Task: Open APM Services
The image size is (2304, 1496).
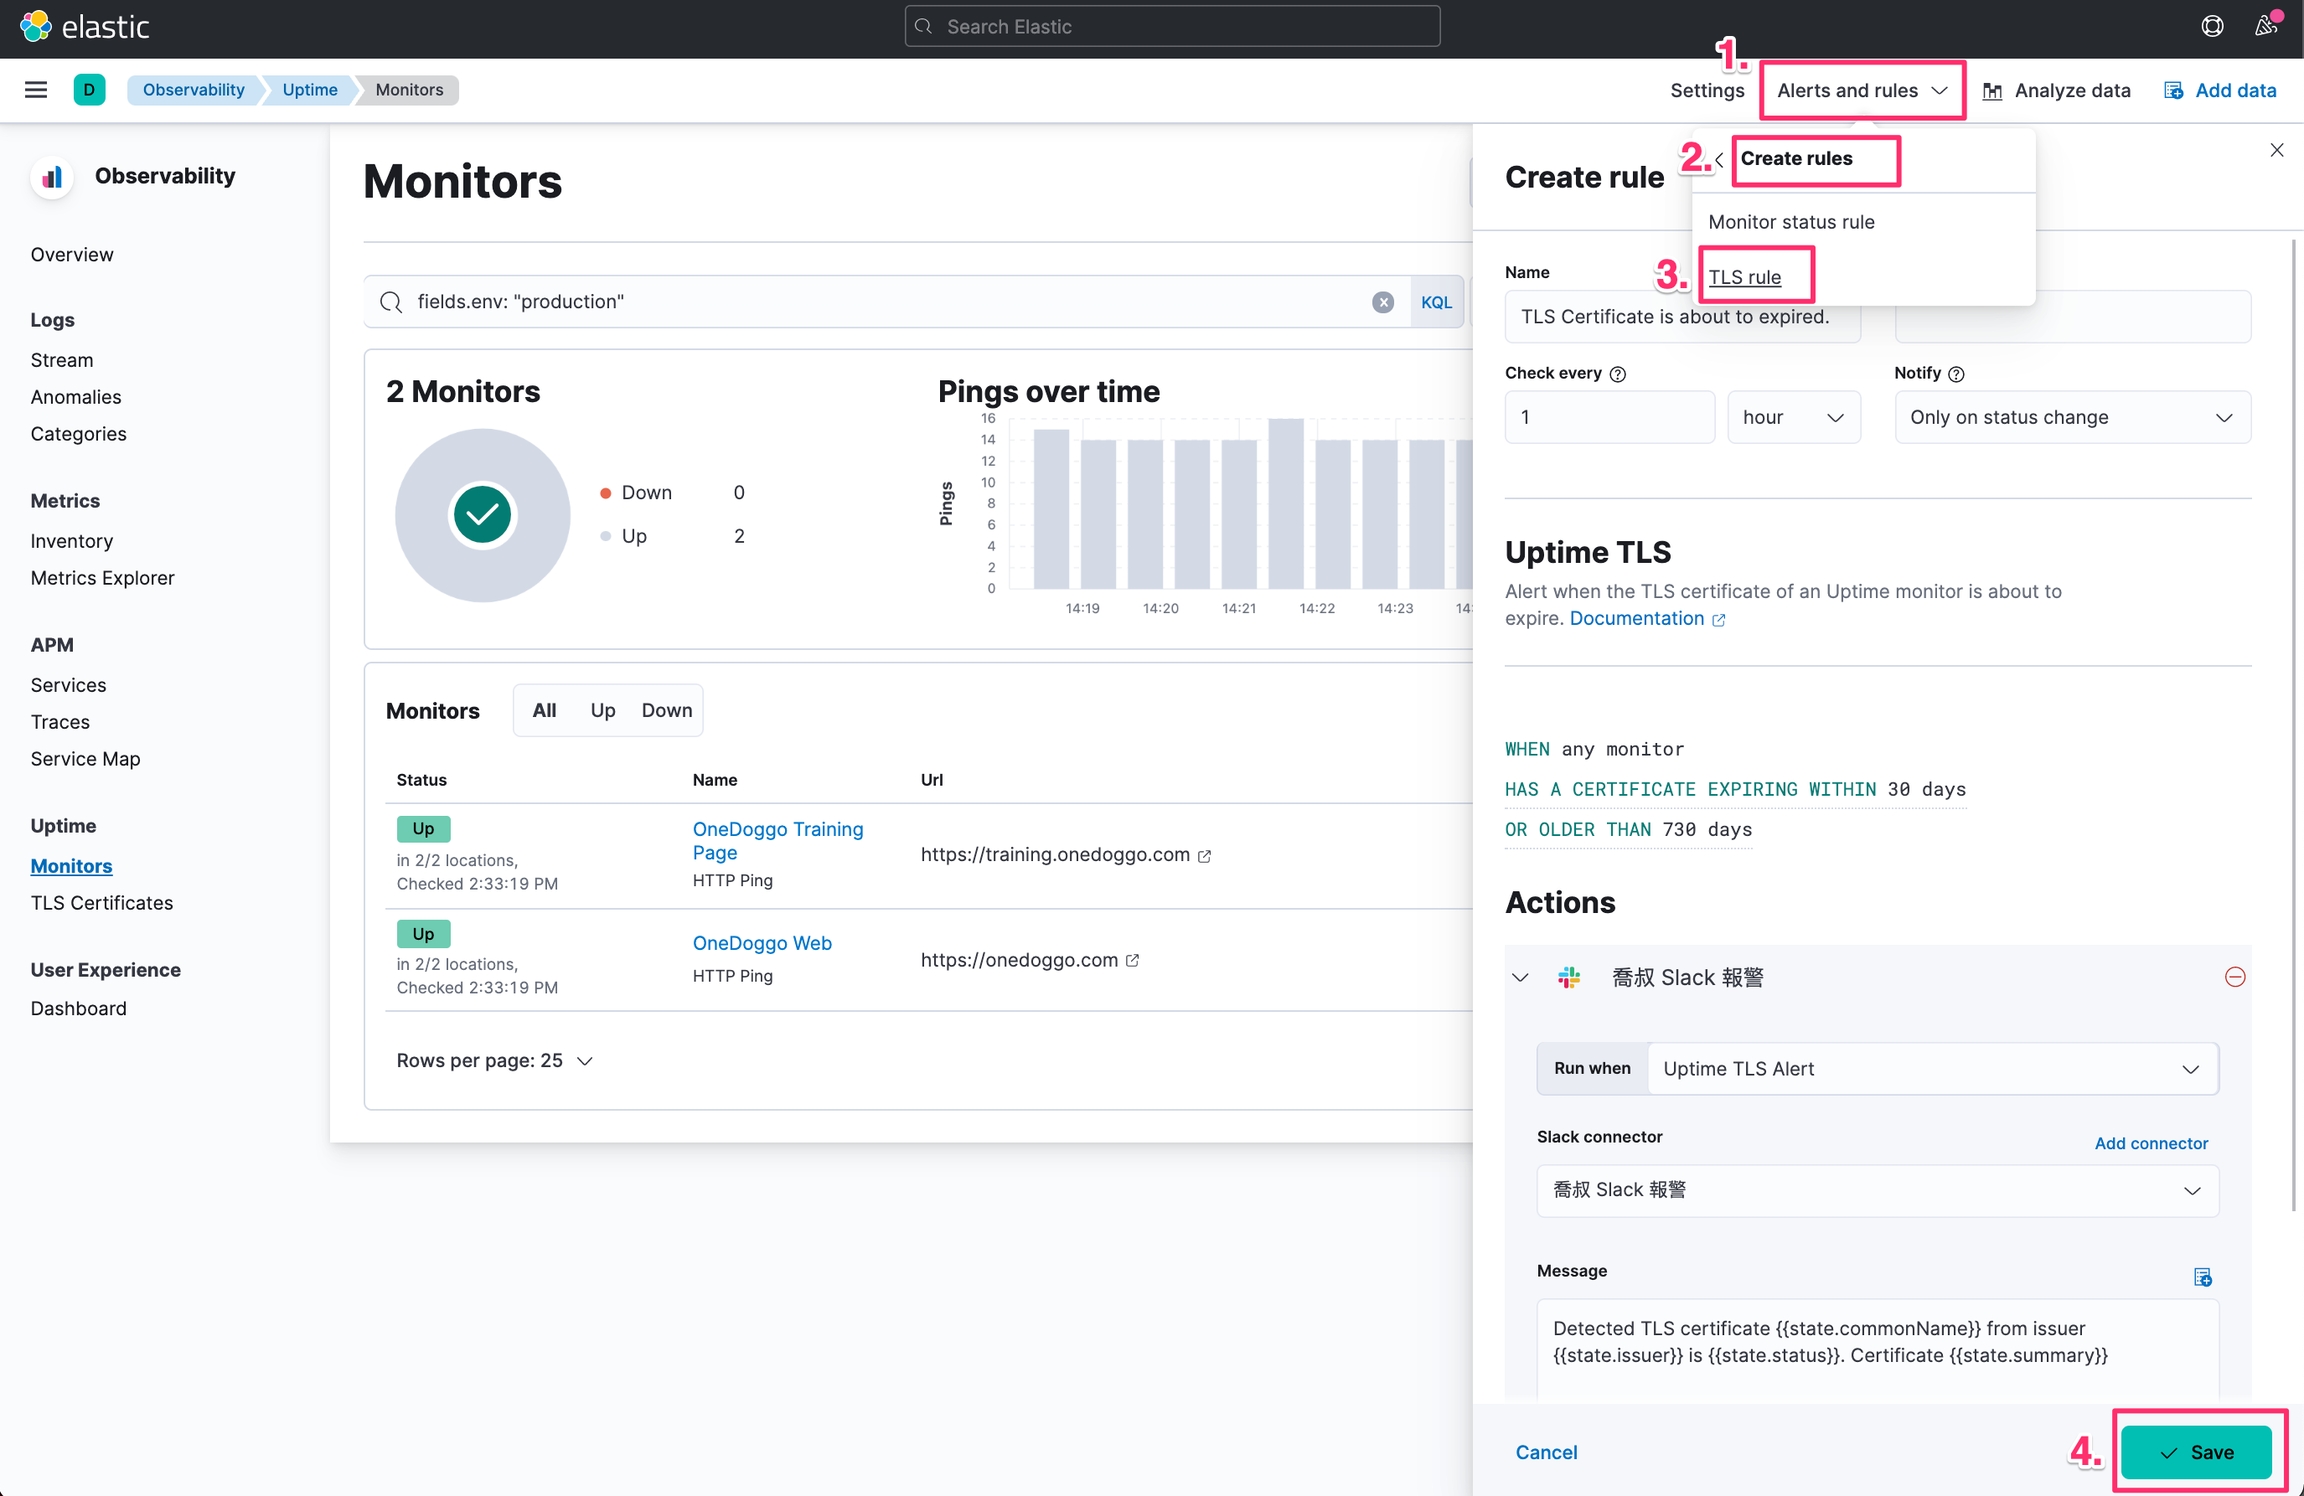Action: tap(68, 685)
